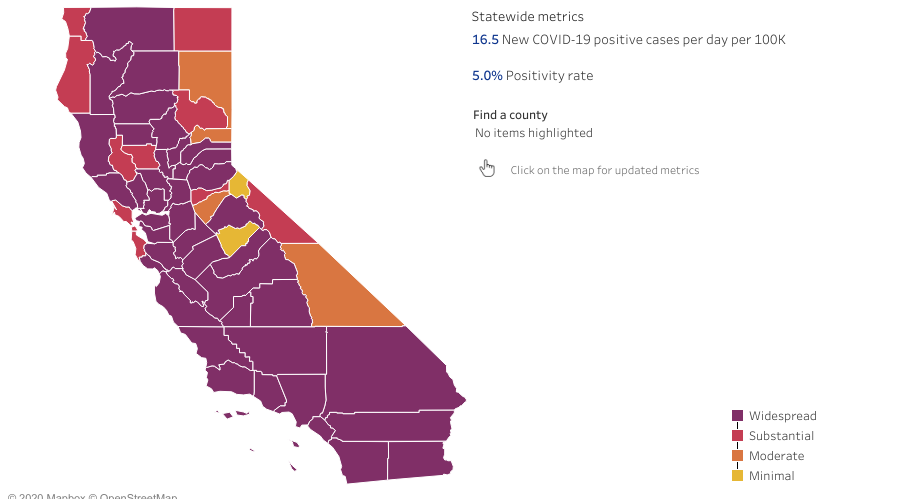Select red Modoc County in northeast corner
The height and width of the screenshot is (499, 909).
click(x=202, y=27)
